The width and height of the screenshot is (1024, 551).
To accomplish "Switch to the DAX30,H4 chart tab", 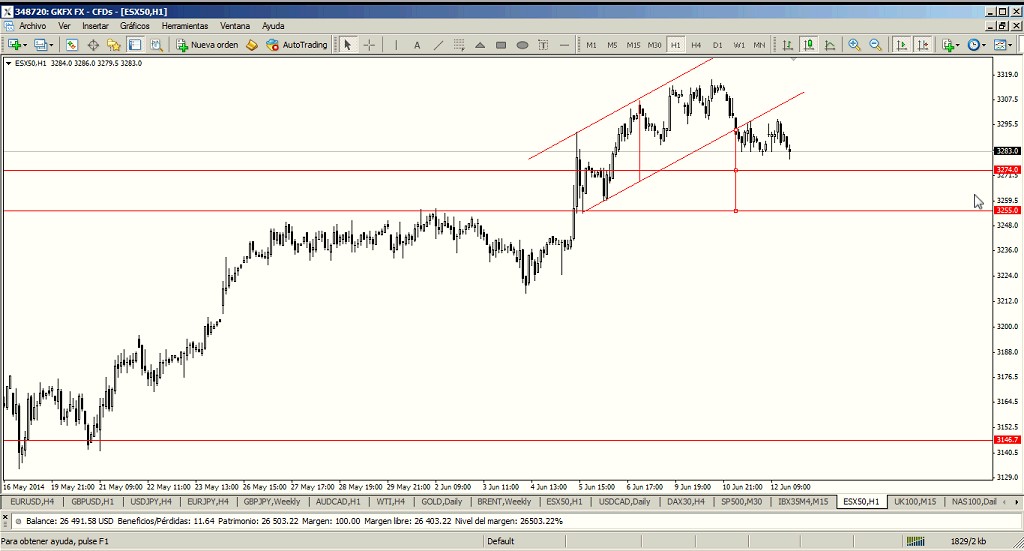I will pyautogui.click(x=686, y=502).
